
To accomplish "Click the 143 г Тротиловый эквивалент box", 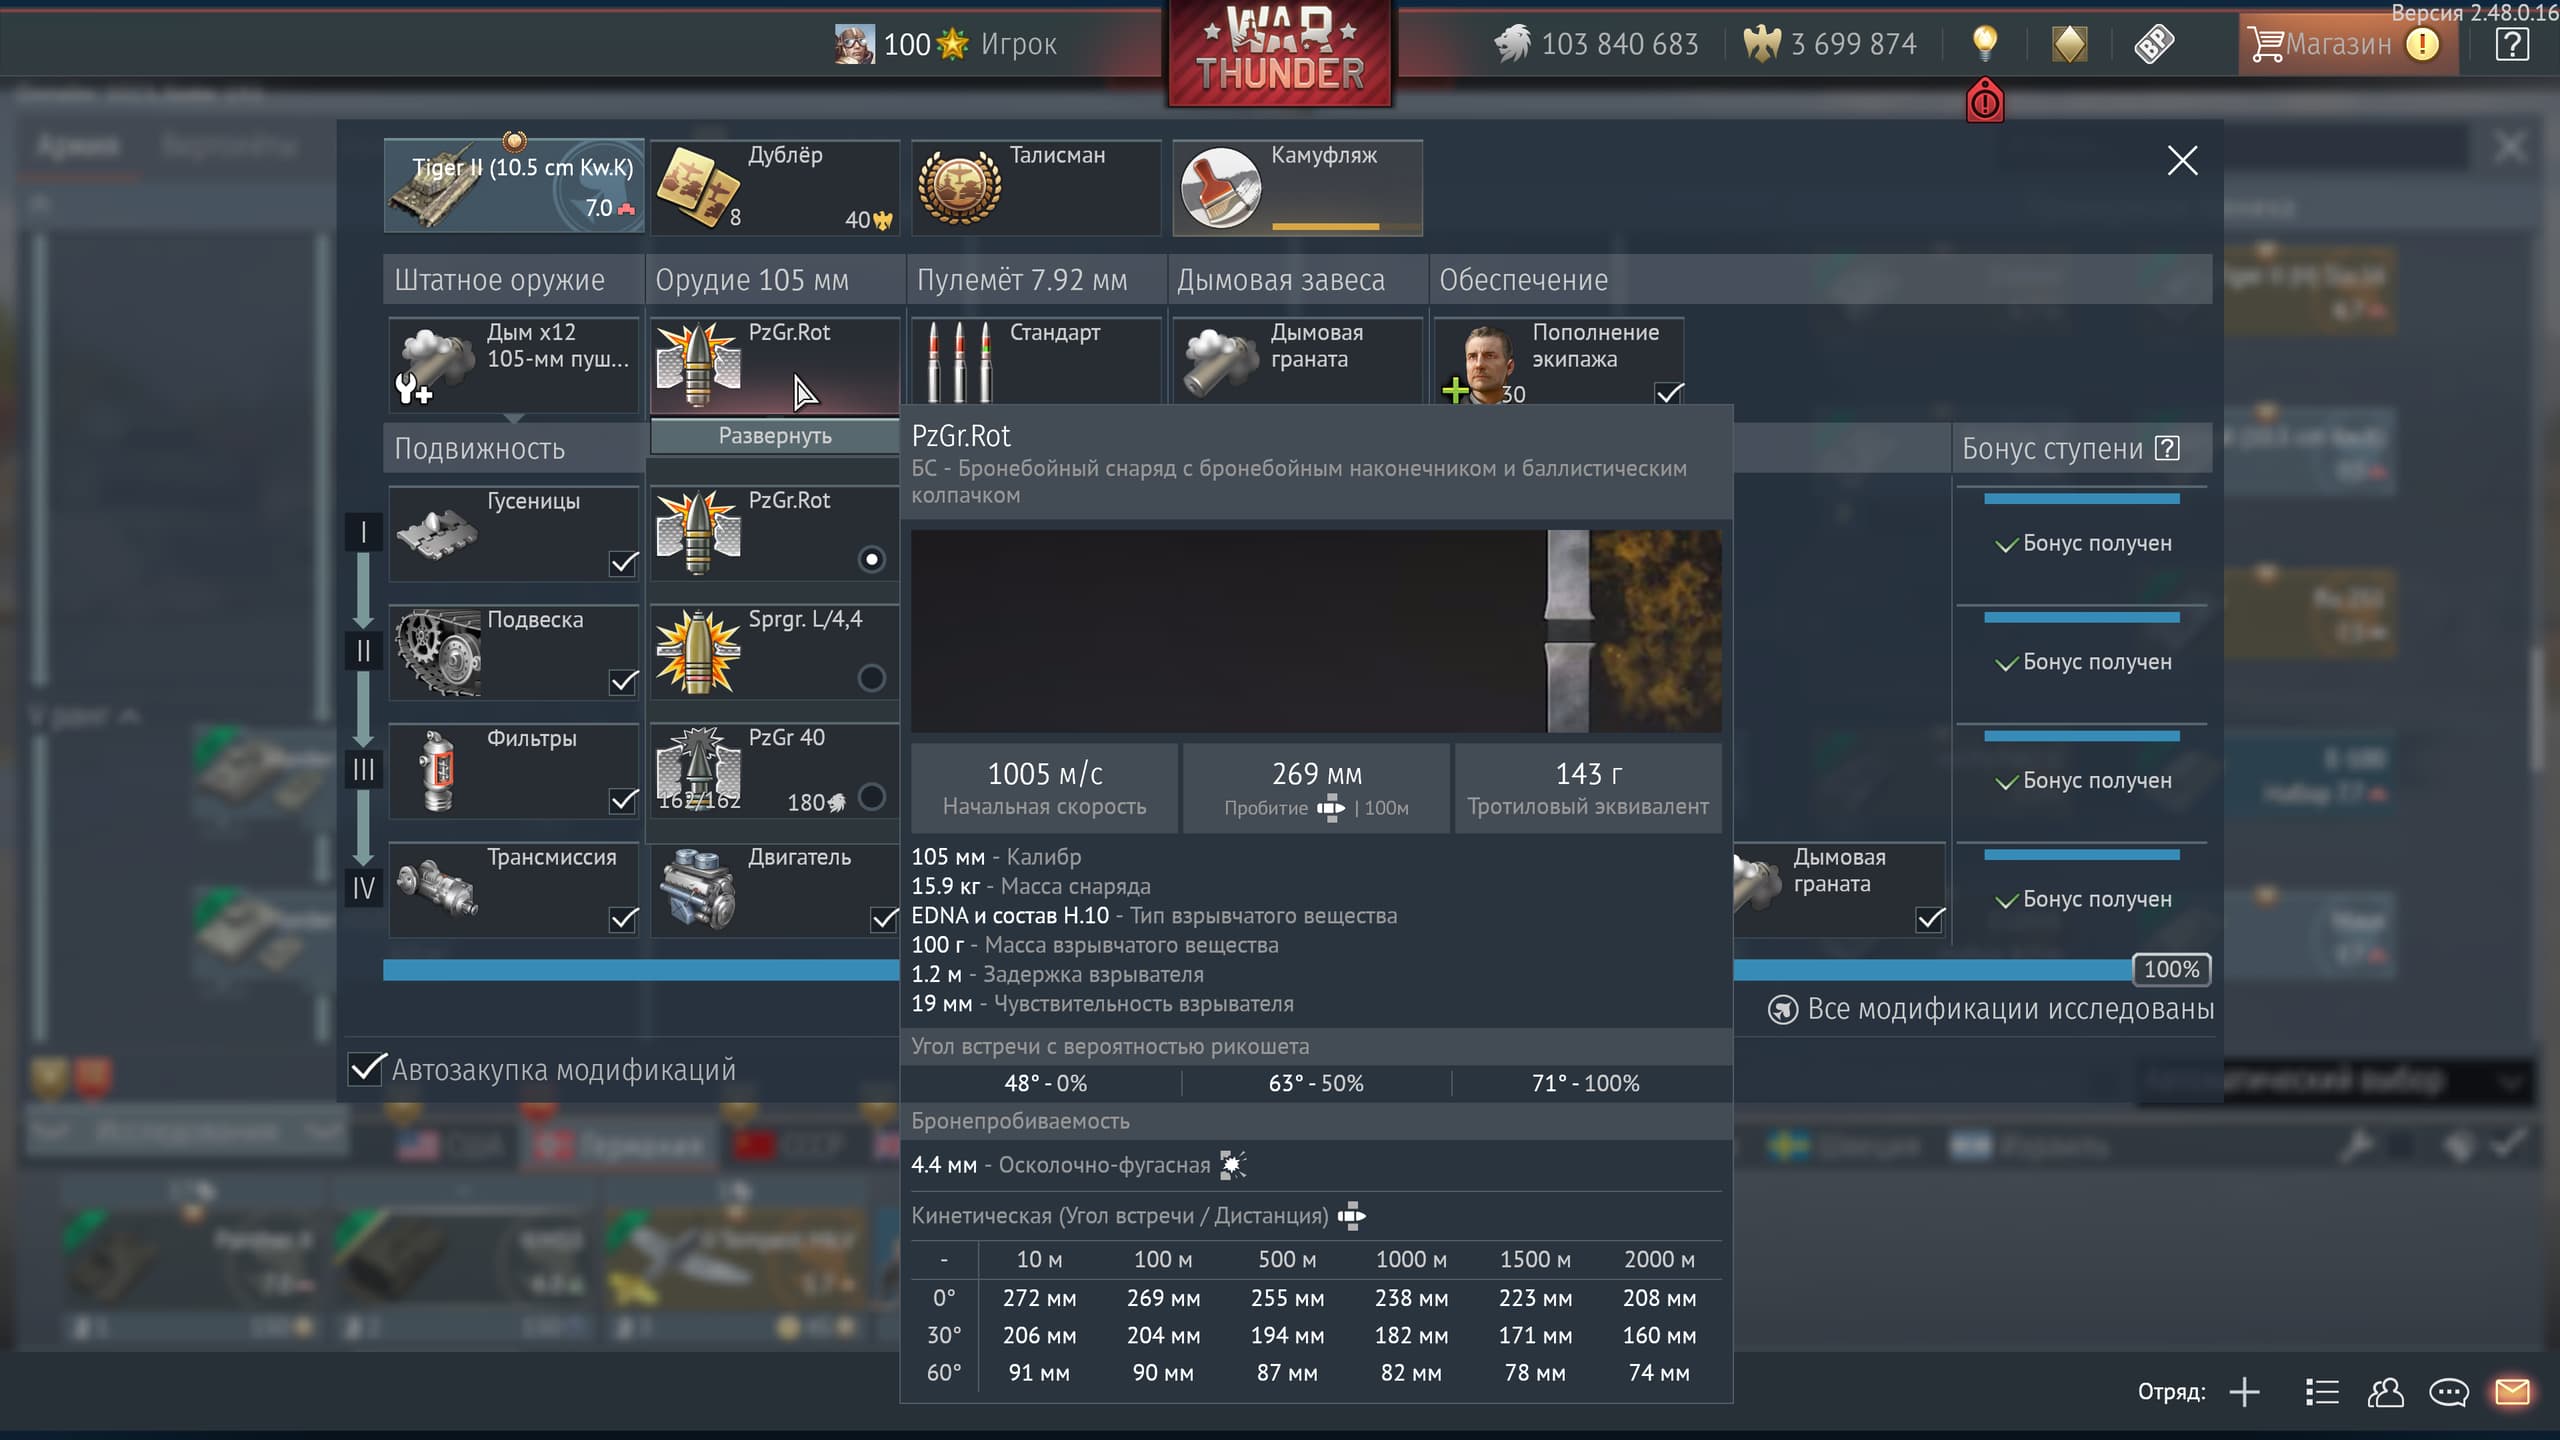I will point(1588,788).
